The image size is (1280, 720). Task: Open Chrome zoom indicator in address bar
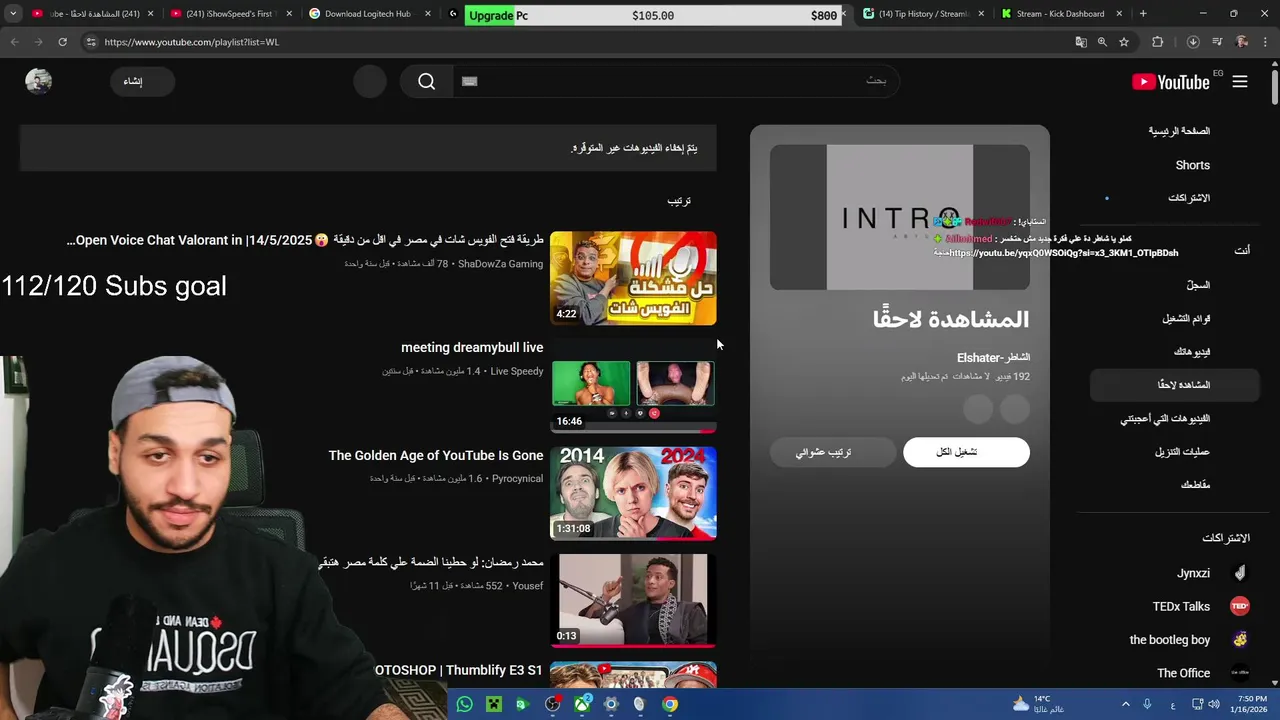click(1102, 42)
